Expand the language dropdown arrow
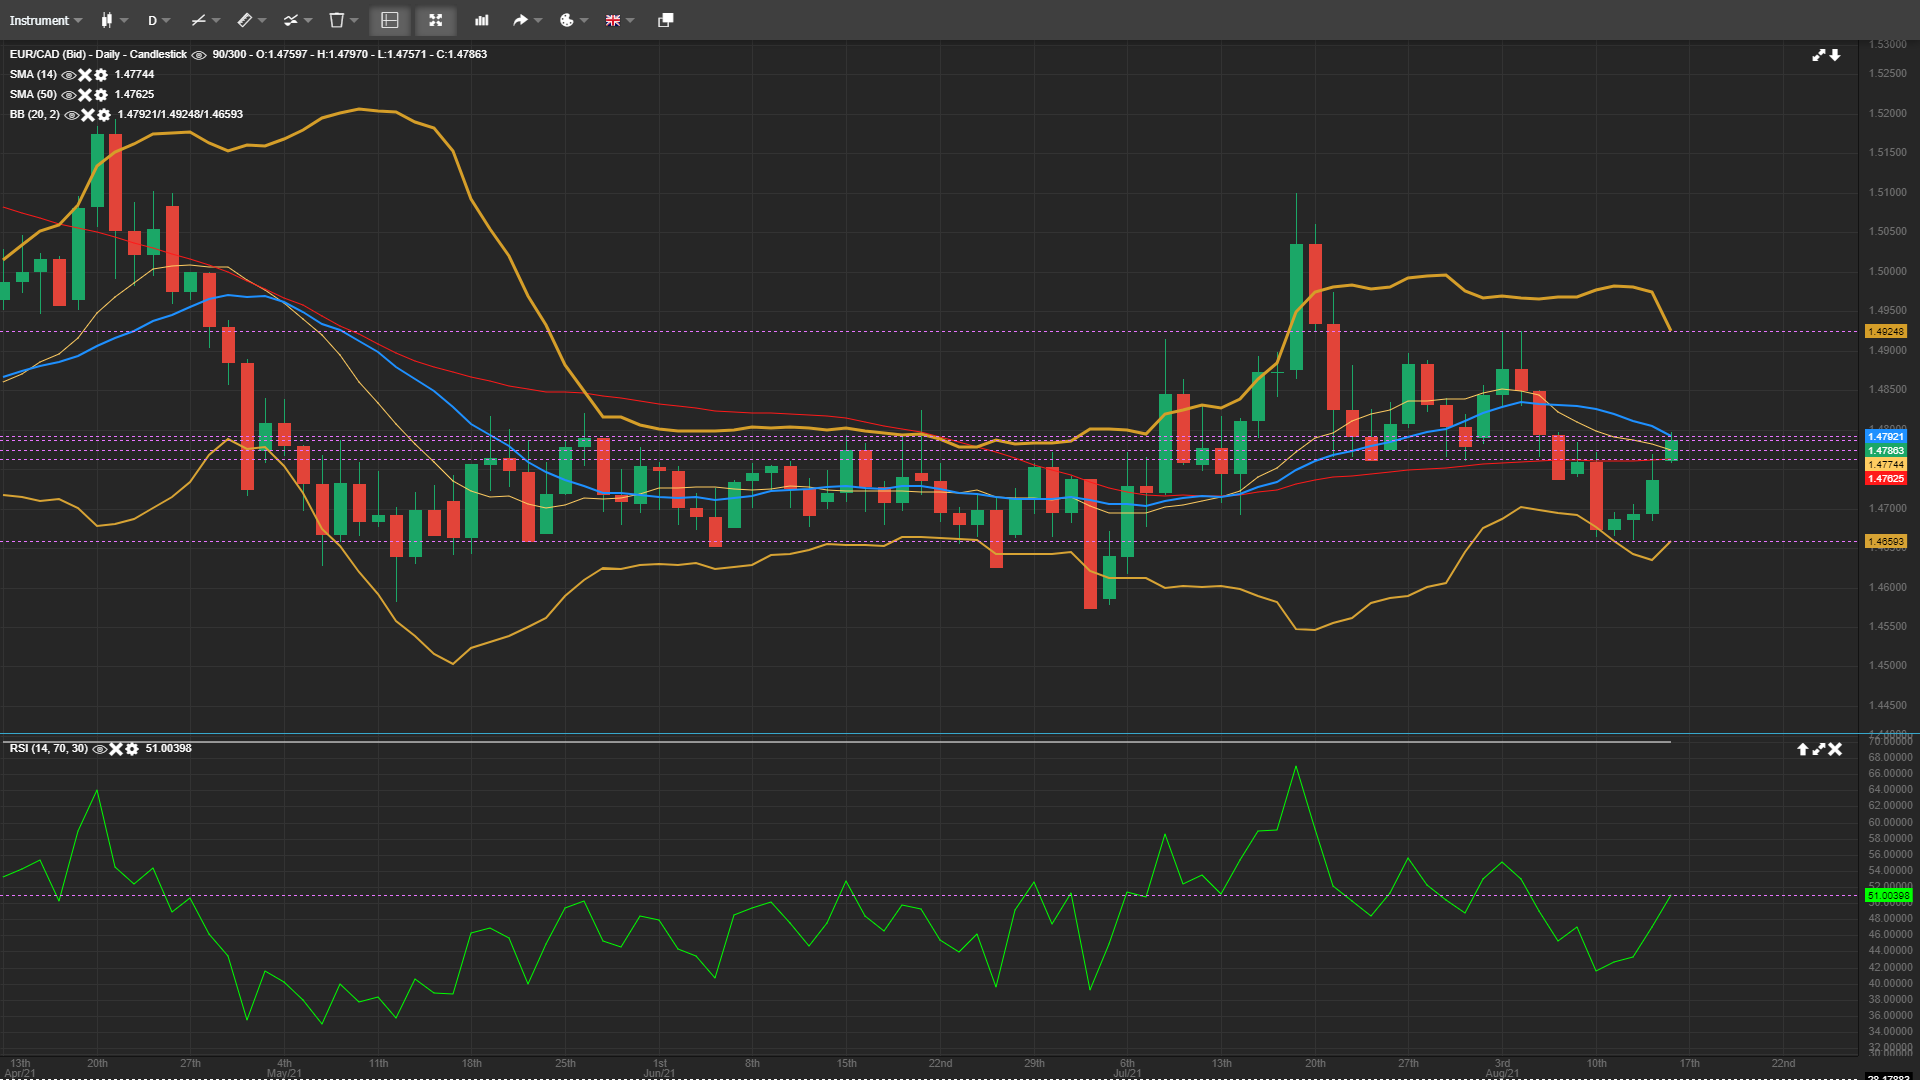Screen dimensions: 1920x1080 tap(630, 20)
